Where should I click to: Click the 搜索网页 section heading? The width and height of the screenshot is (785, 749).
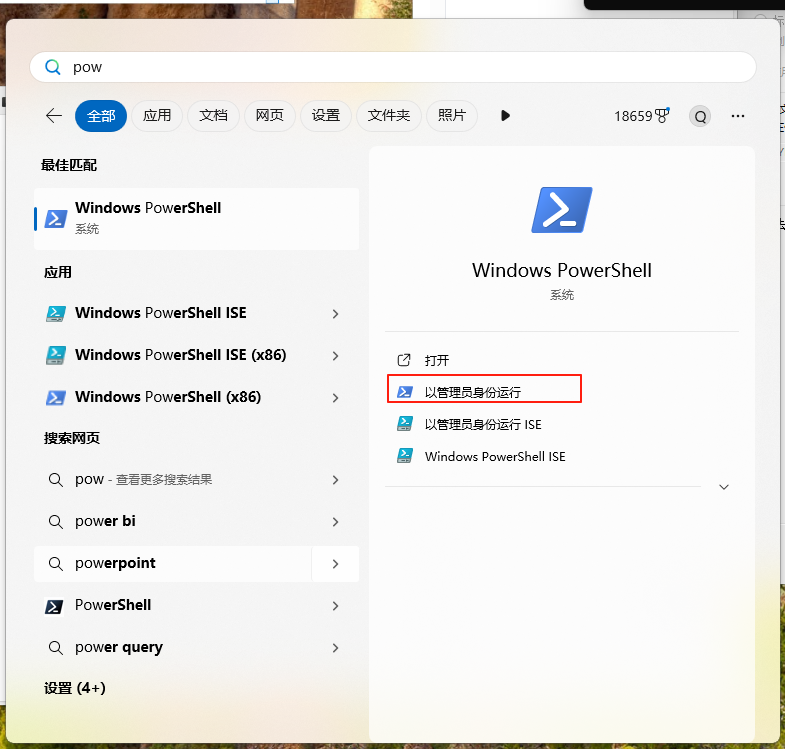[72, 438]
